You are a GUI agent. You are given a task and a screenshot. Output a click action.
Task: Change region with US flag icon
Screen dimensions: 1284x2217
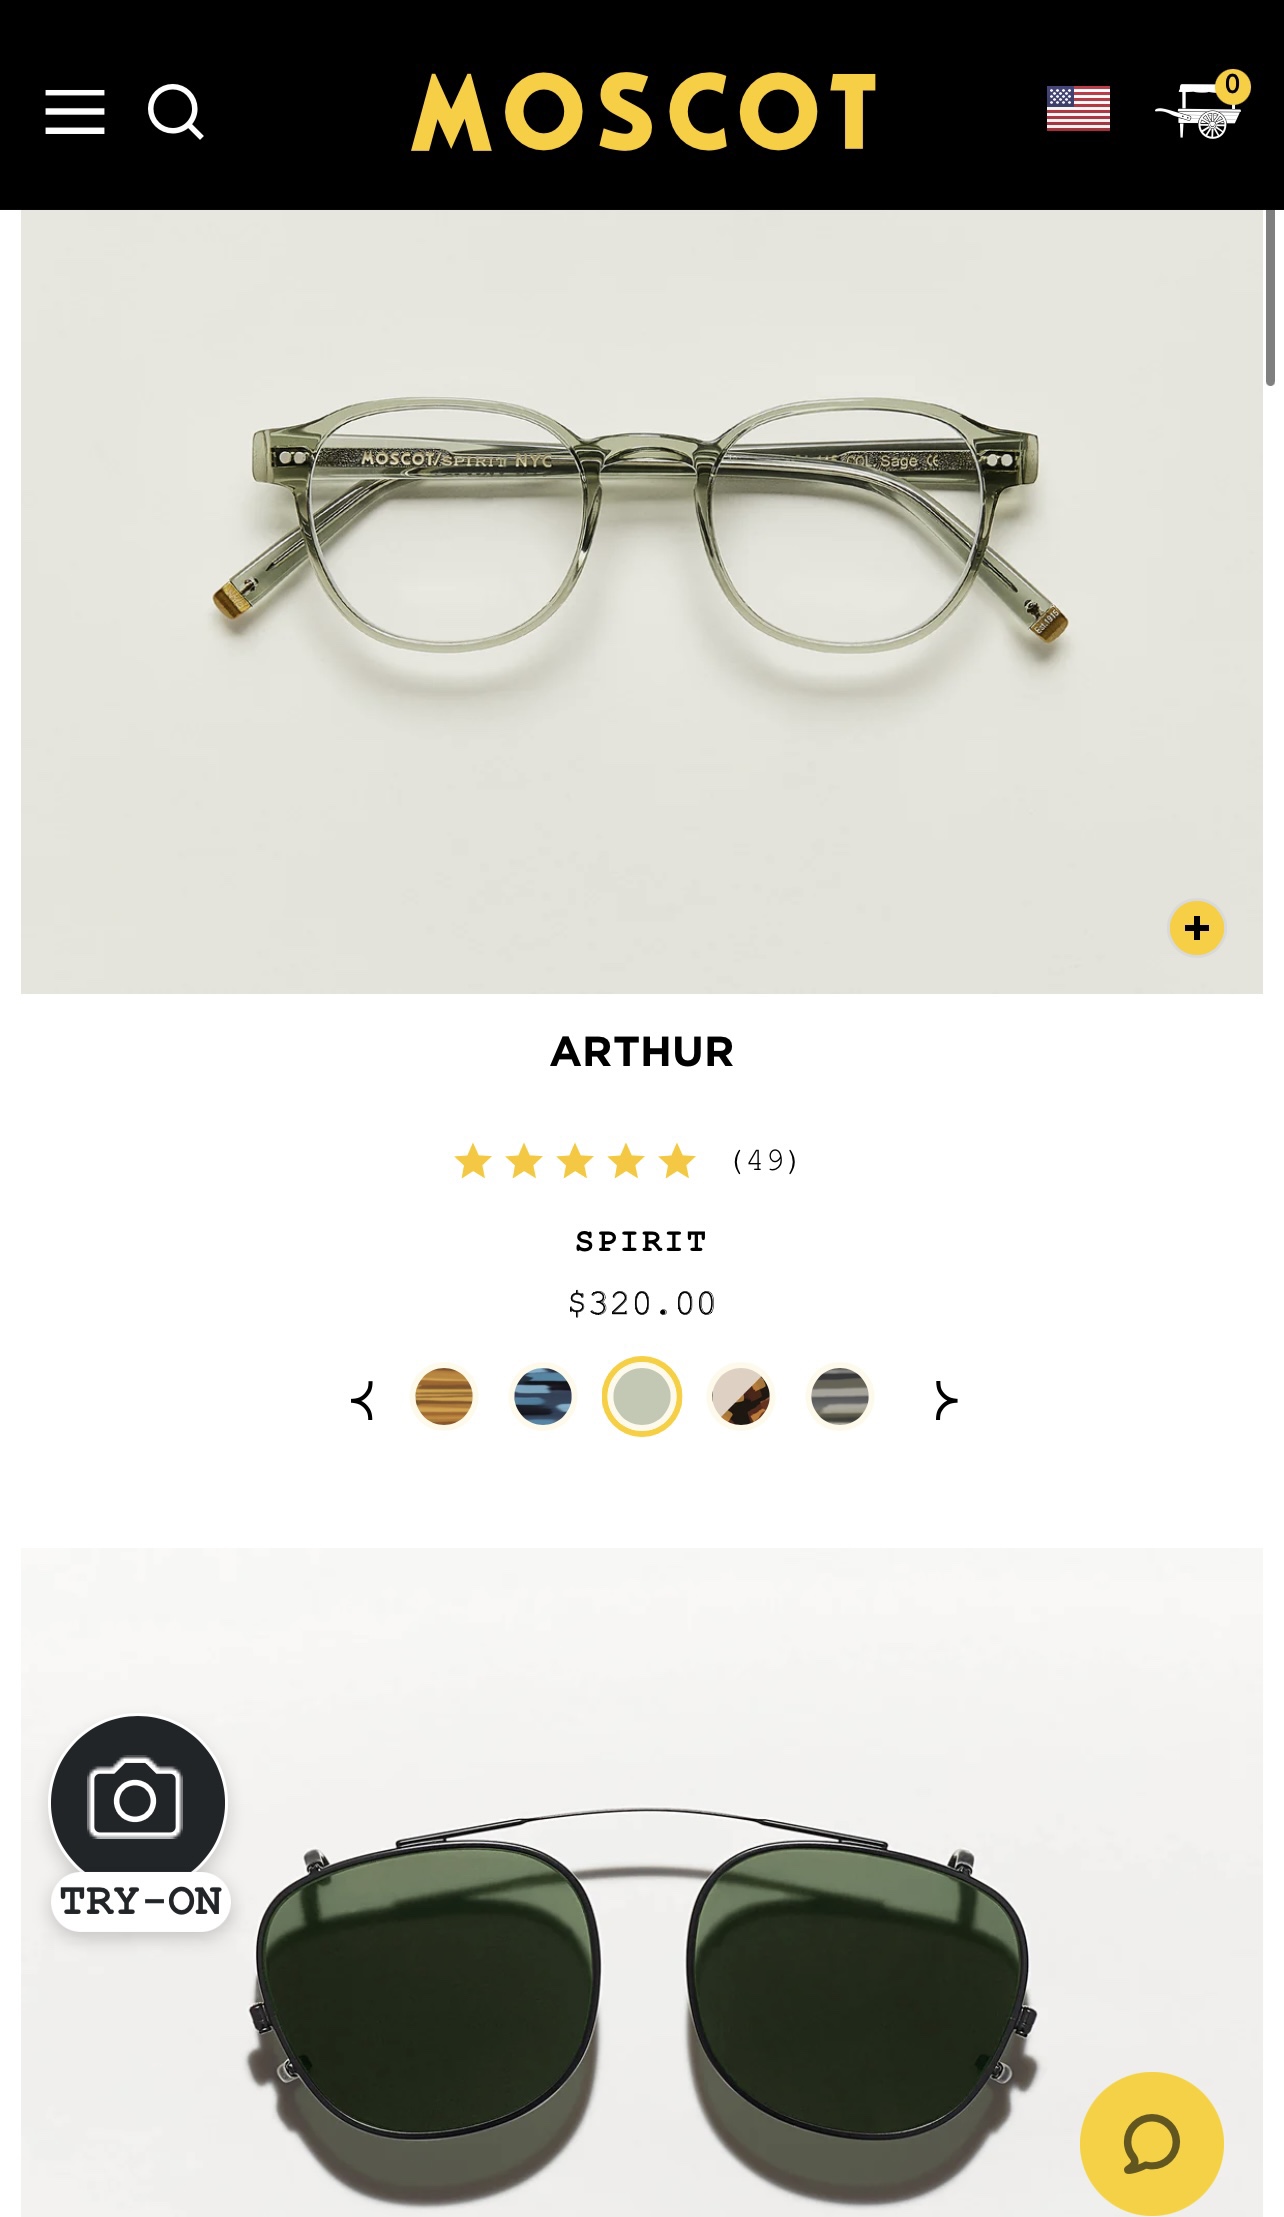coord(1078,109)
